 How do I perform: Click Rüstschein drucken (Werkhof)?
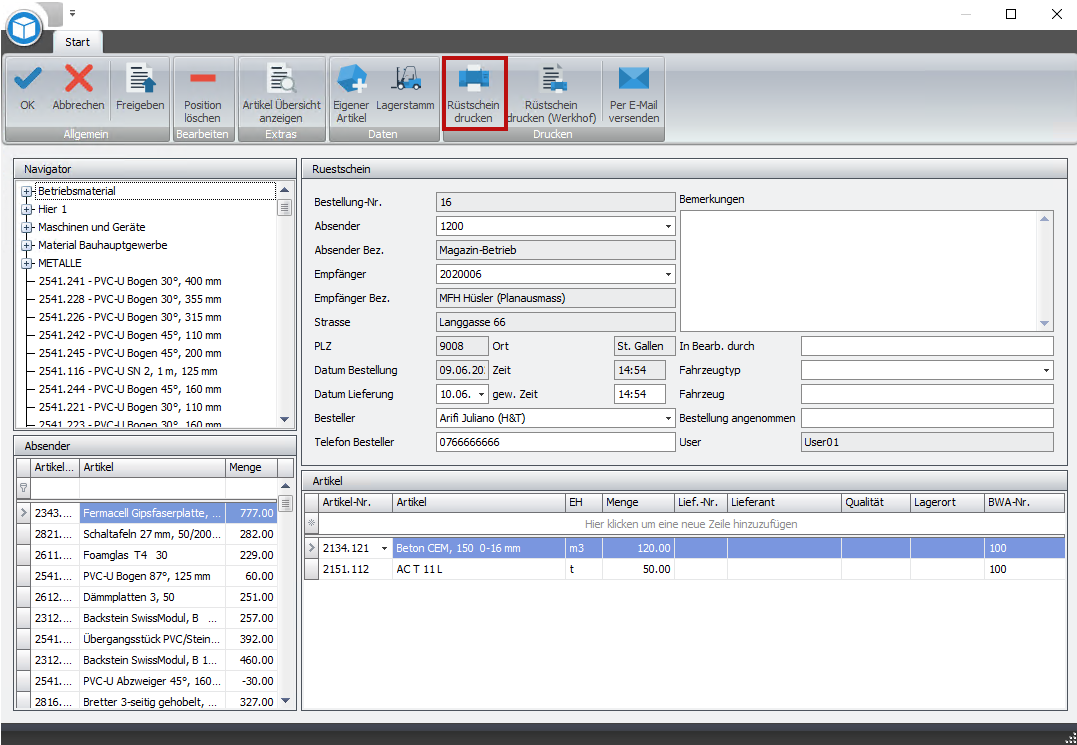point(552,93)
